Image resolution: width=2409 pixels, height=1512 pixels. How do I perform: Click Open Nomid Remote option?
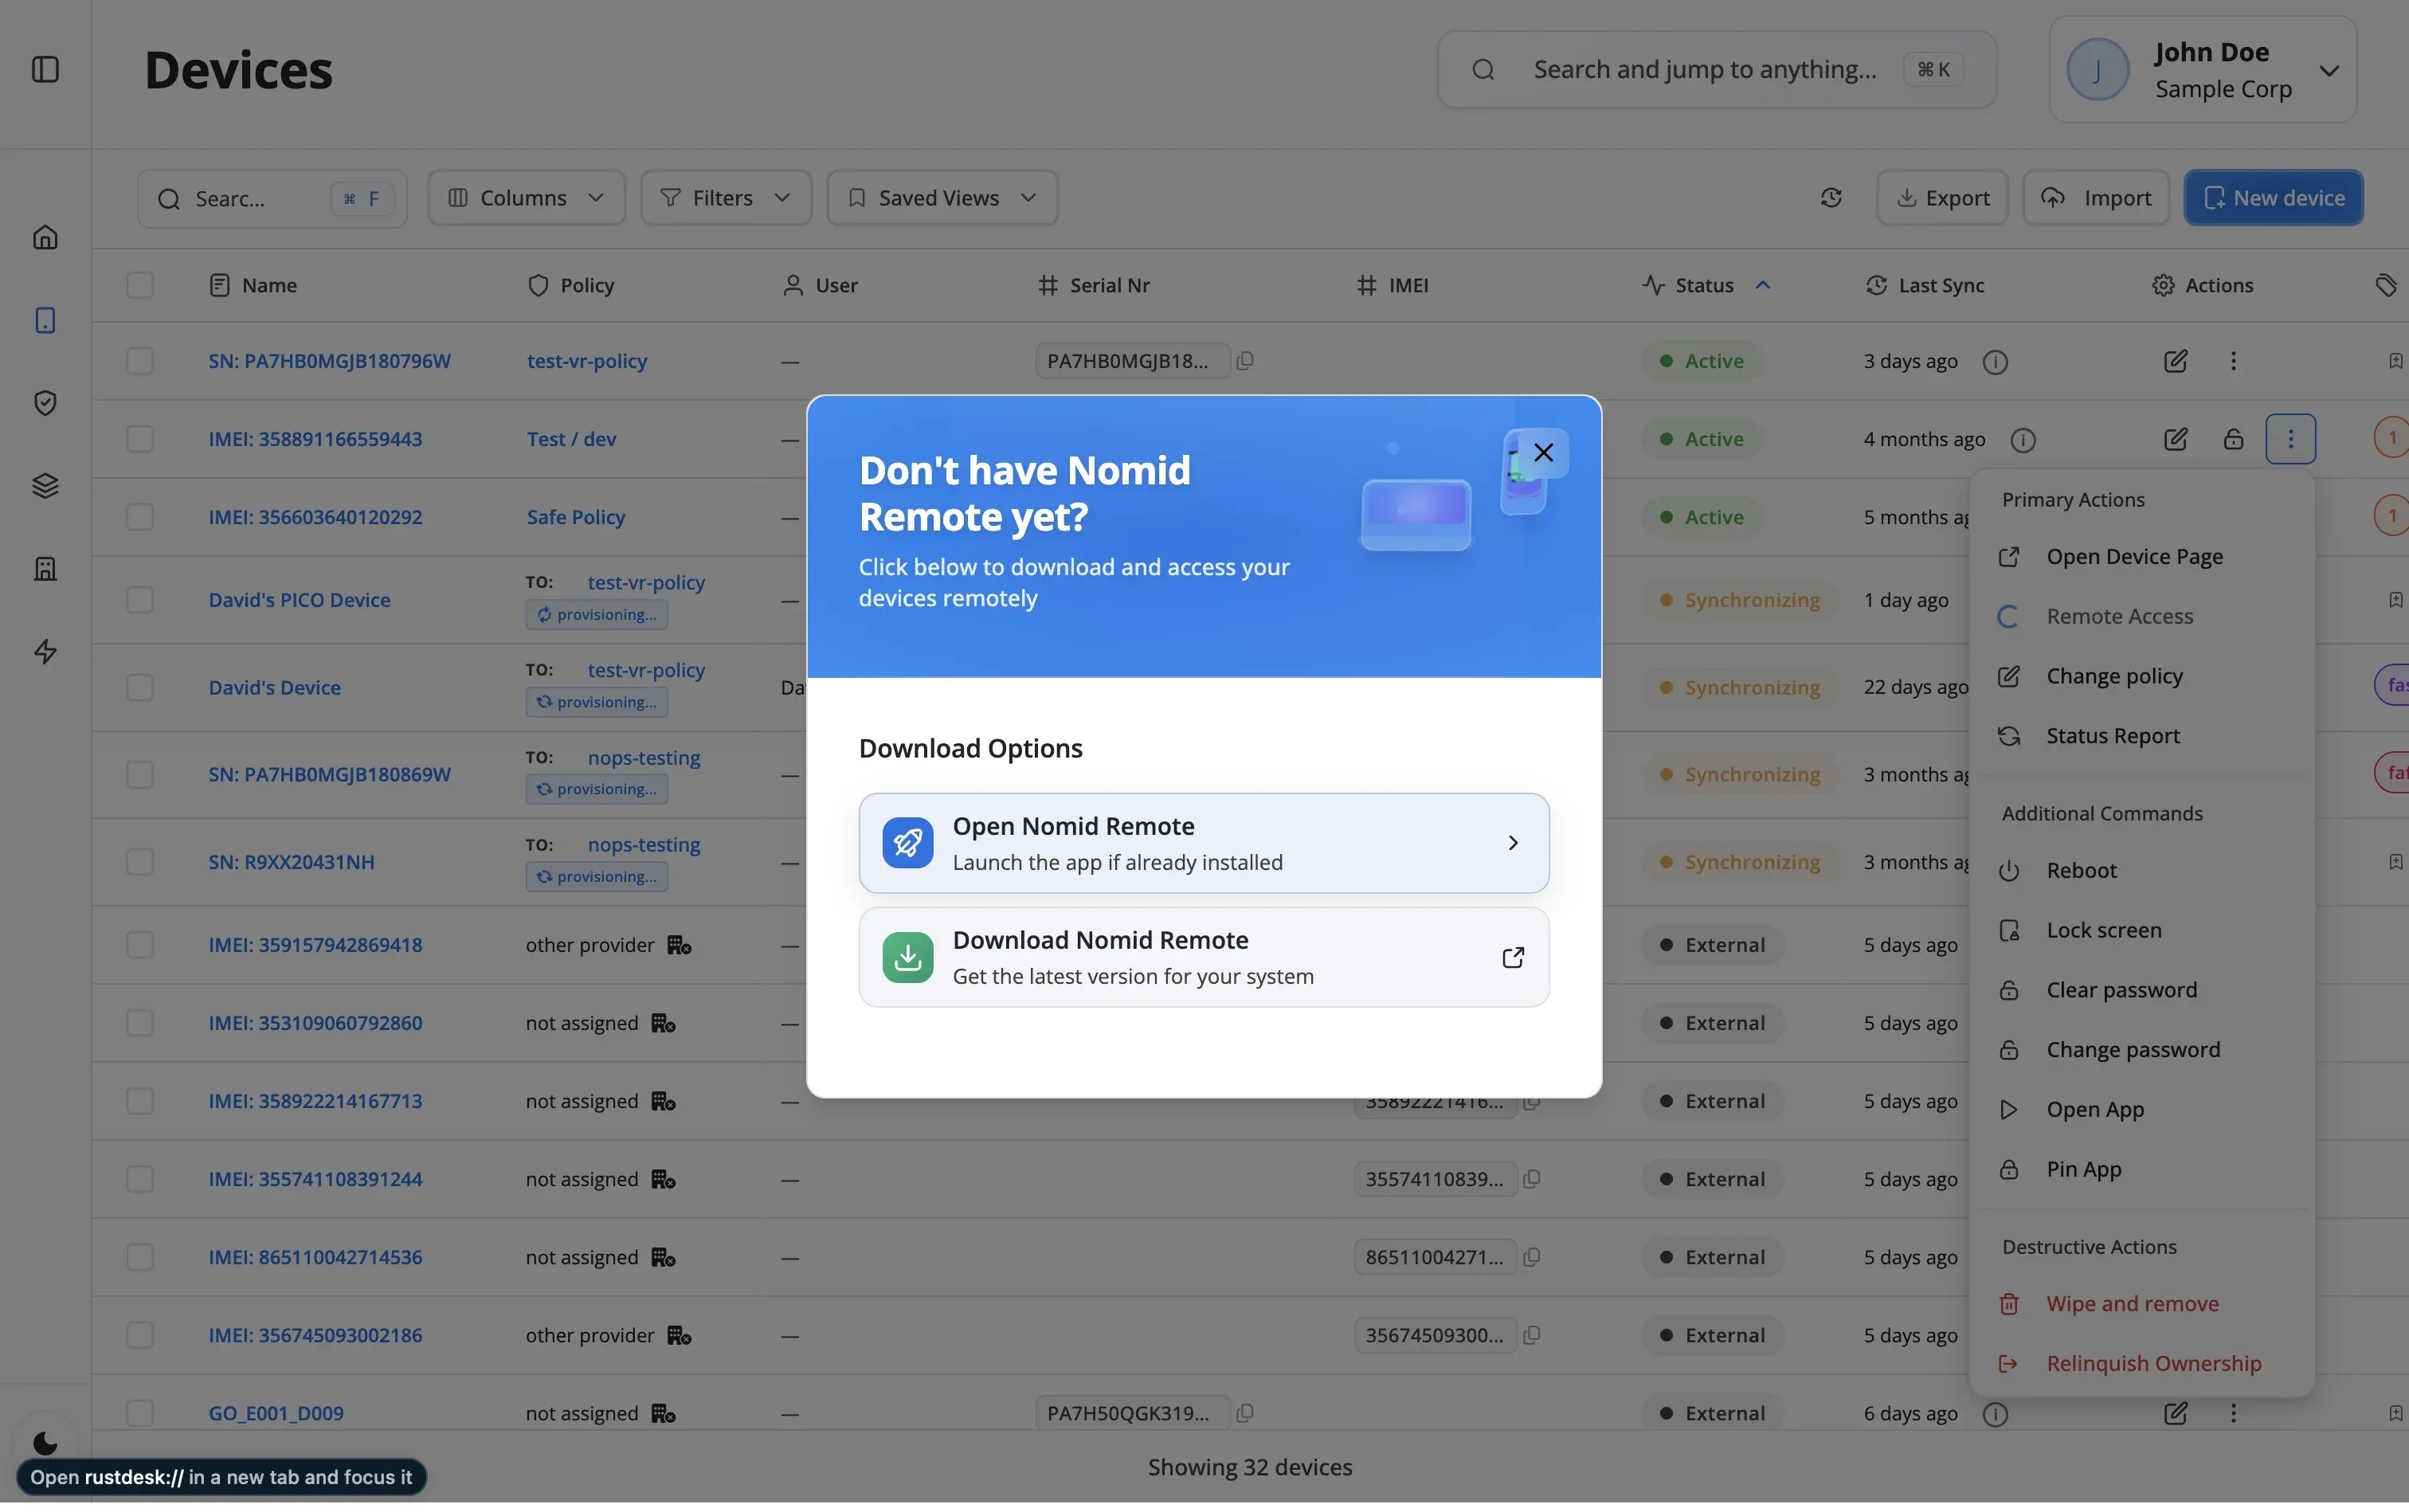(1203, 843)
